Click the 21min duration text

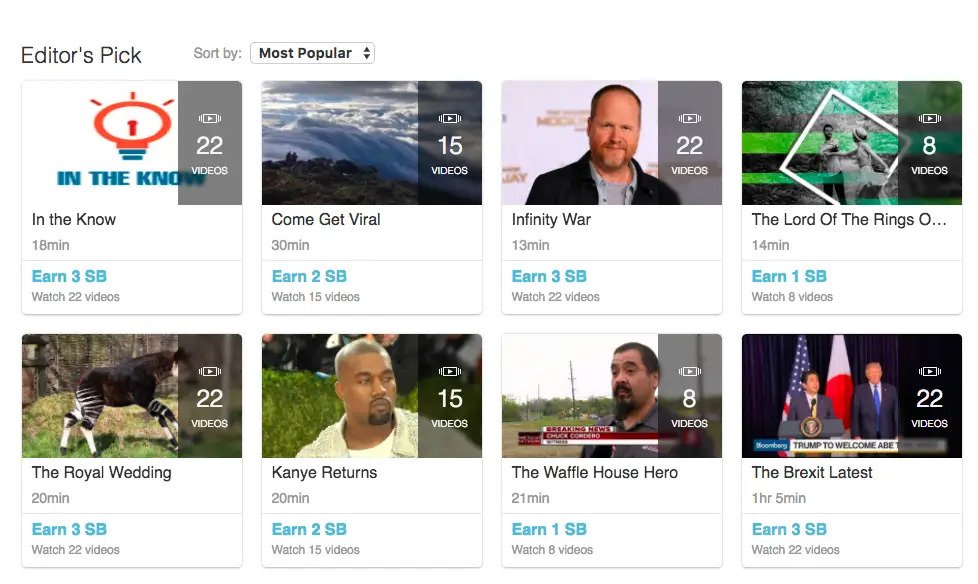[x=530, y=498]
